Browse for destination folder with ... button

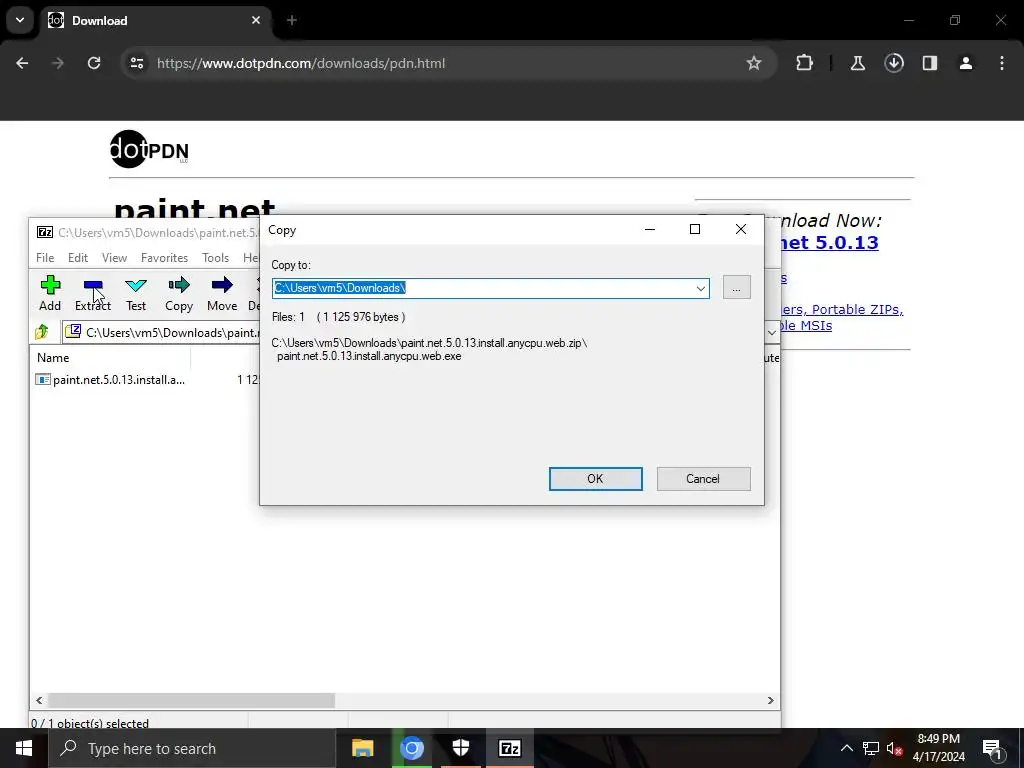pos(737,287)
